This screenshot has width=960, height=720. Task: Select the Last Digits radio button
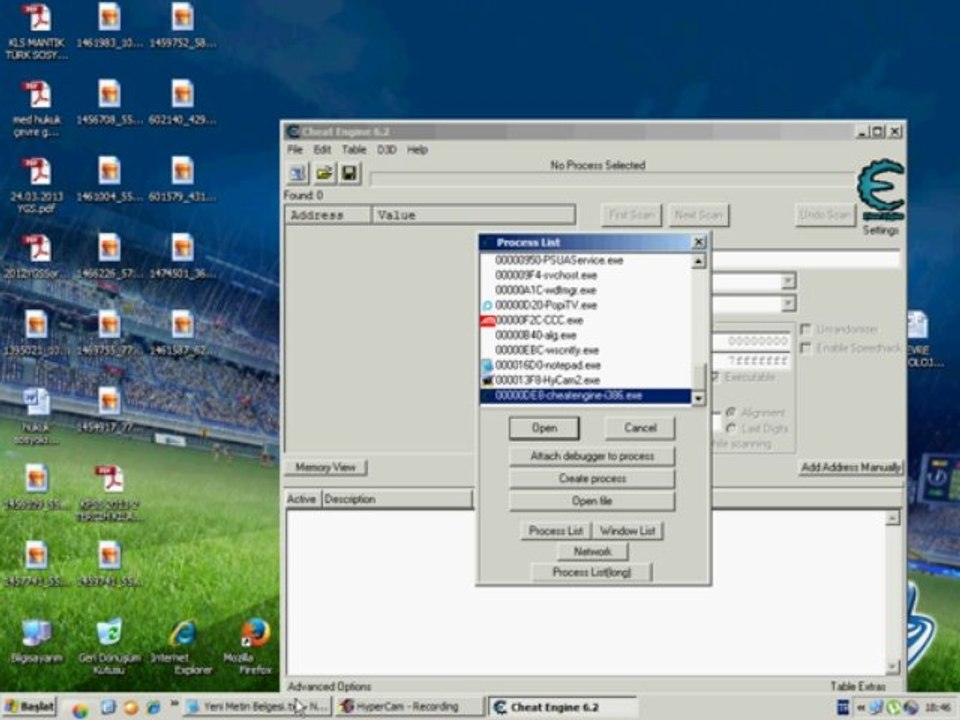(731, 428)
